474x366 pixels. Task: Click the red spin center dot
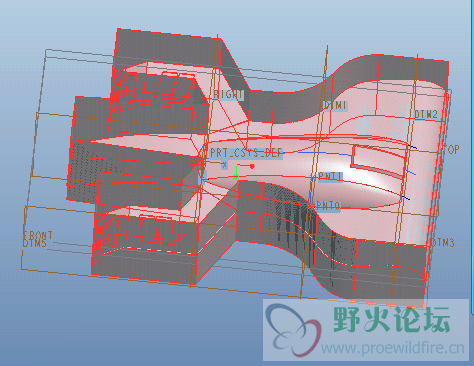252,166
